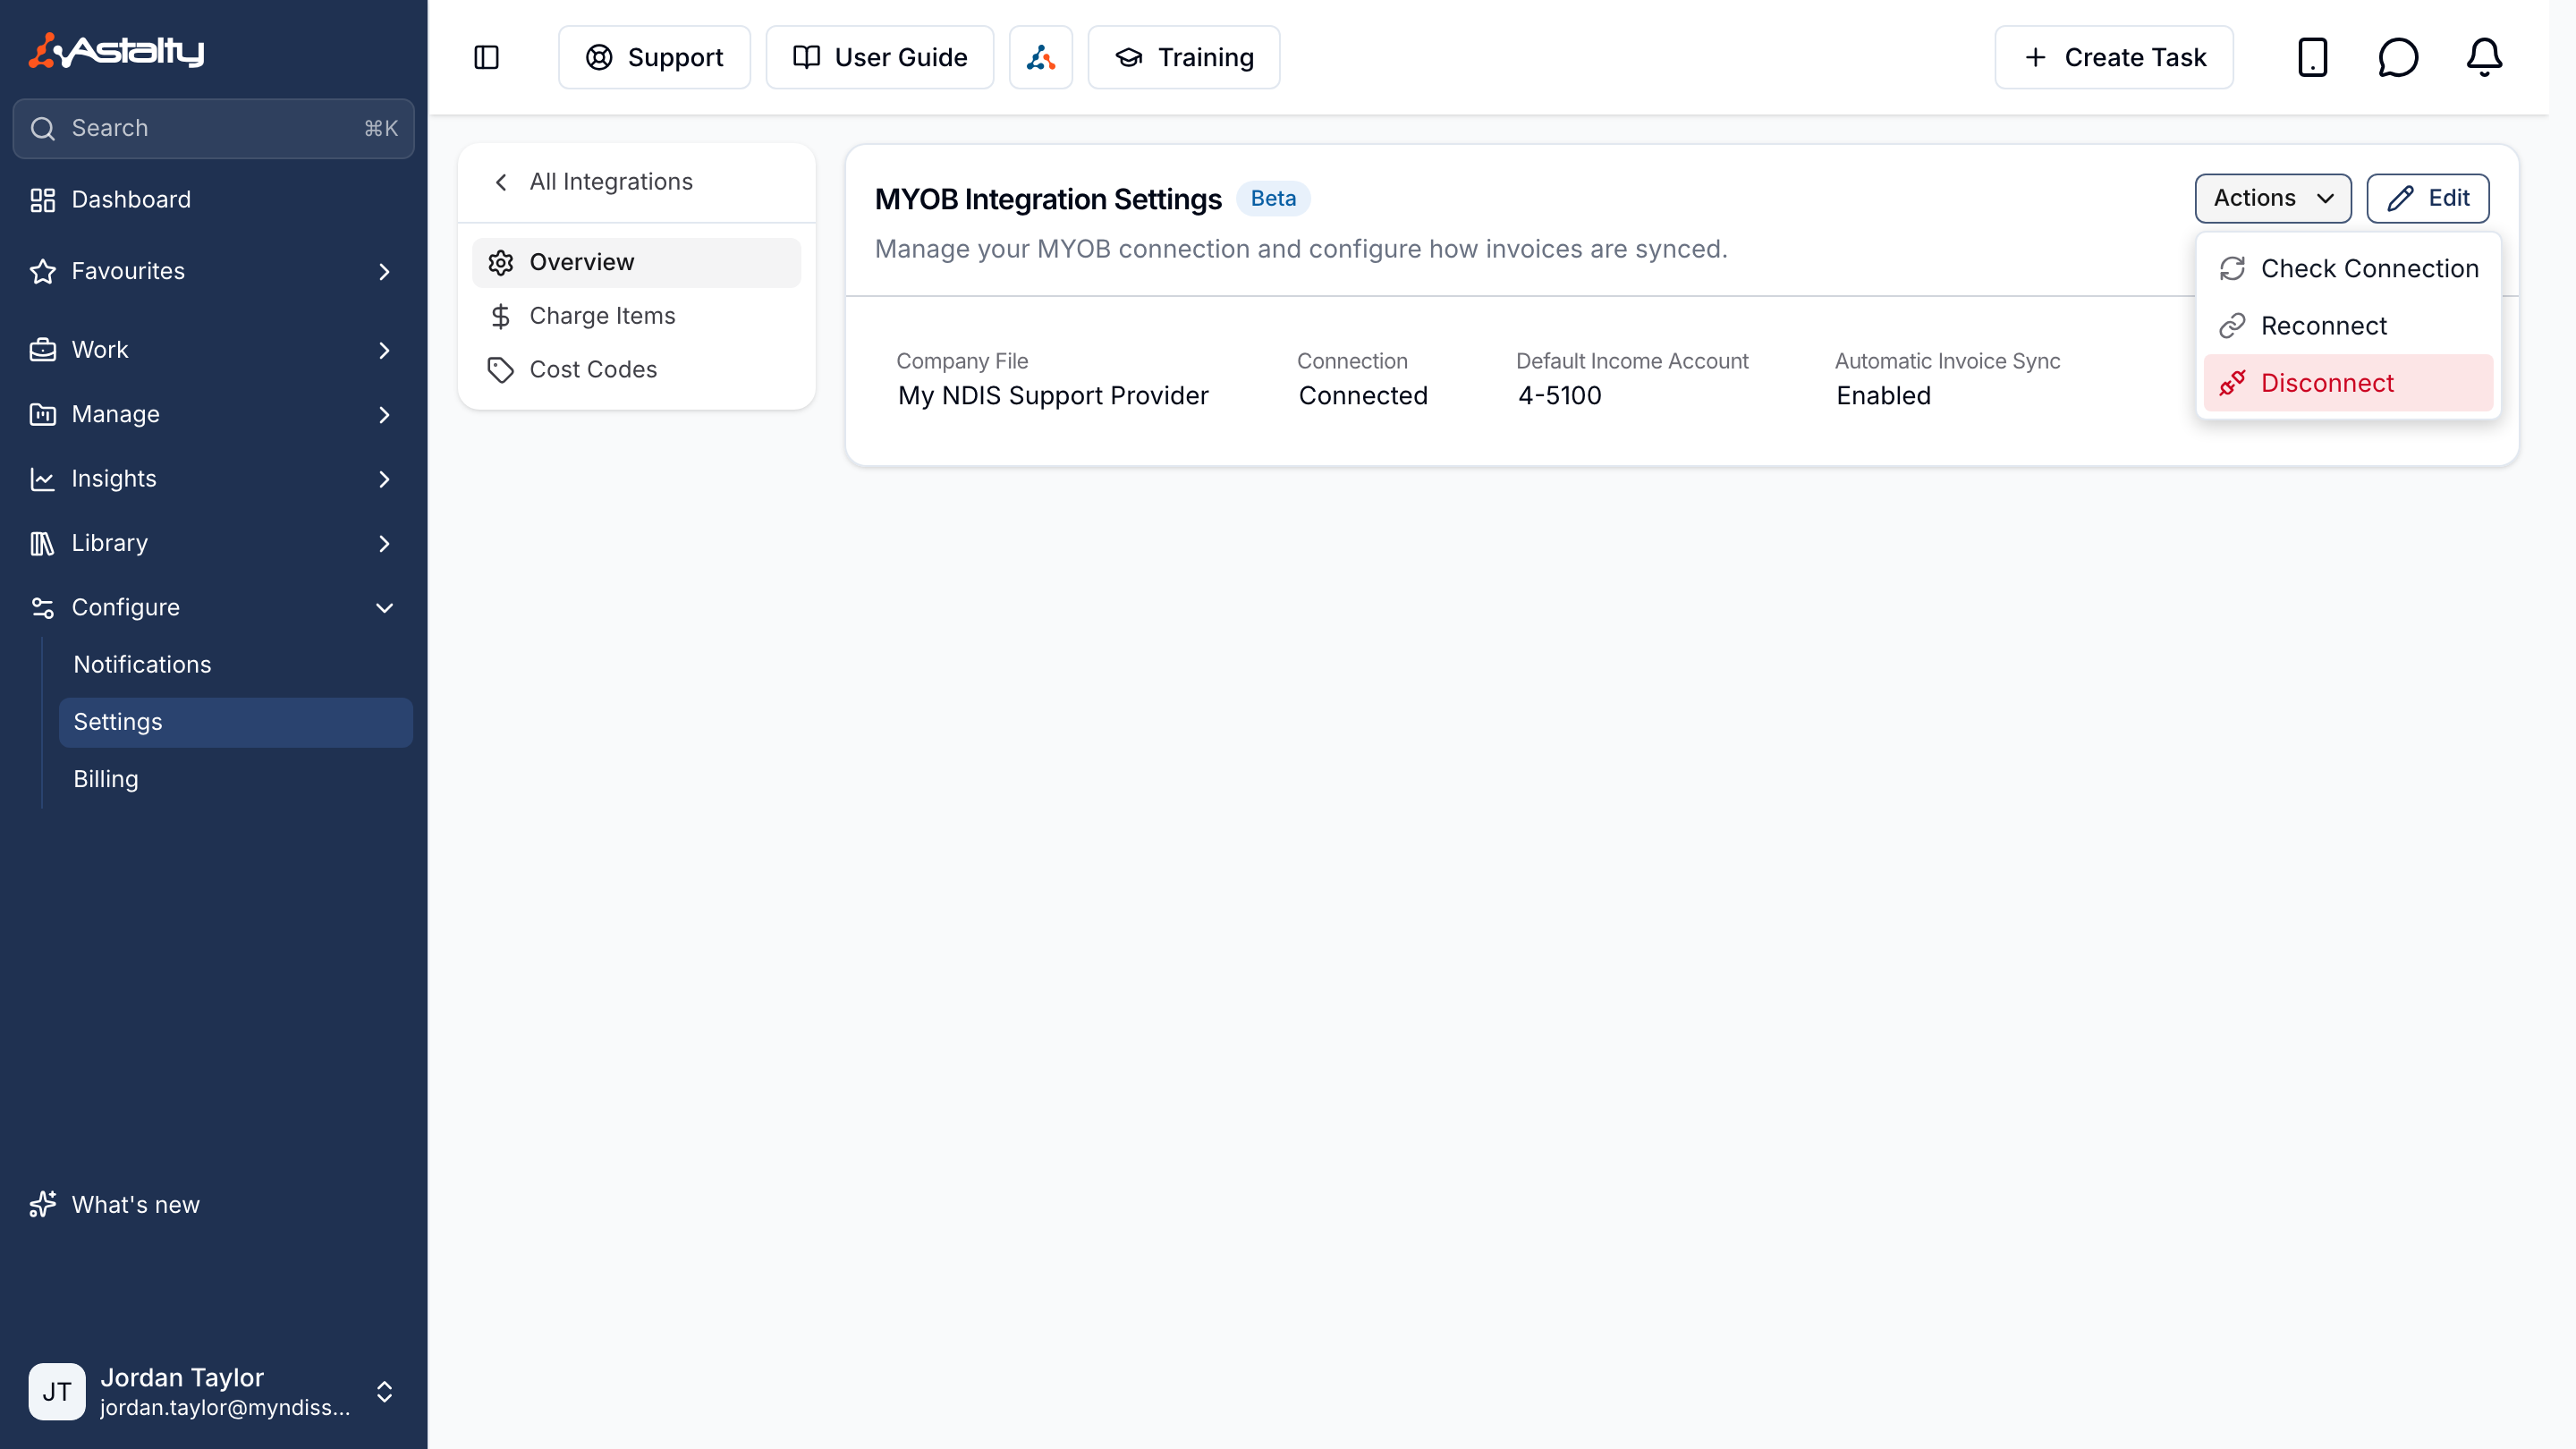The width and height of the screenshot is (2576, 1449).
Task: Click the Support button
Action: (x=654, y=57)
